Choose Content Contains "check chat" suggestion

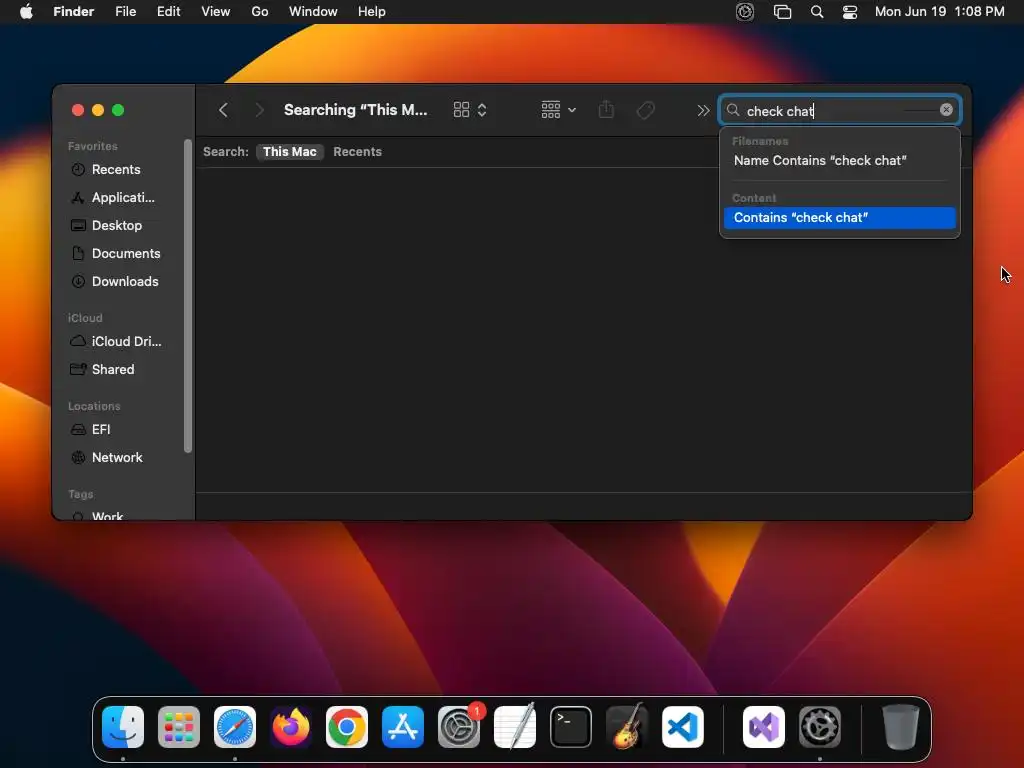840,217
